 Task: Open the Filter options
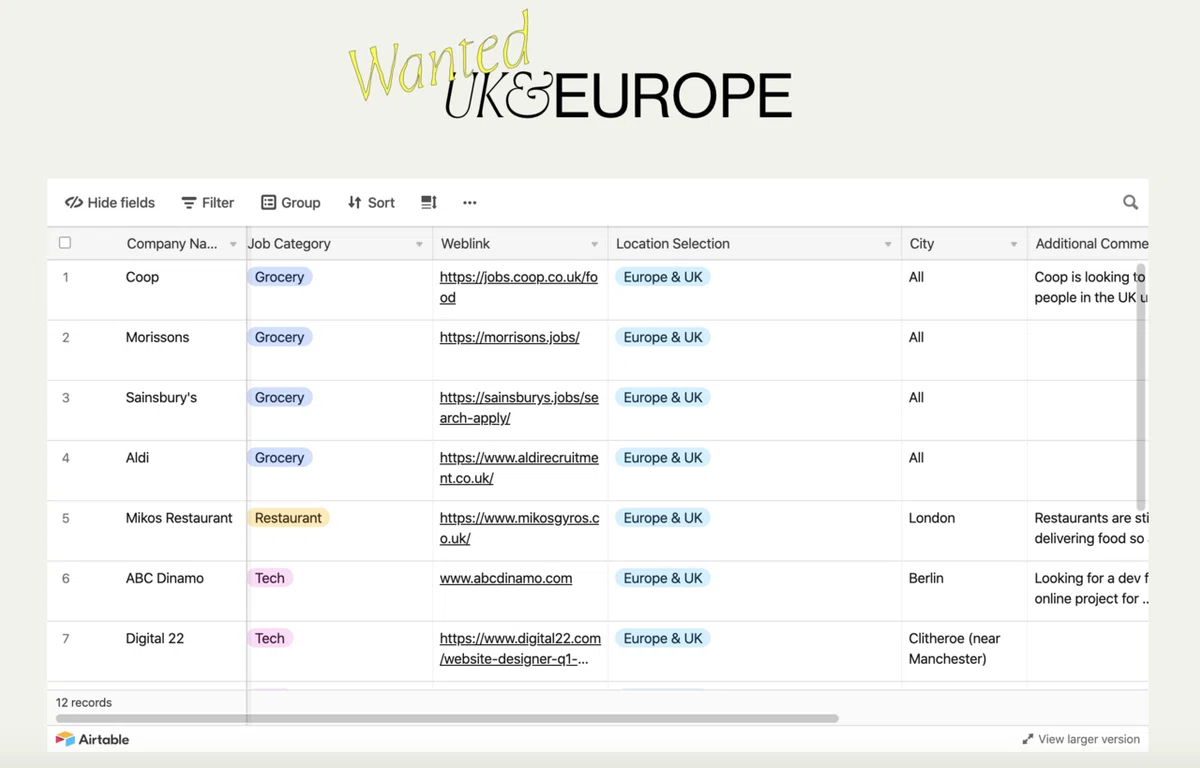pos(207,202)
